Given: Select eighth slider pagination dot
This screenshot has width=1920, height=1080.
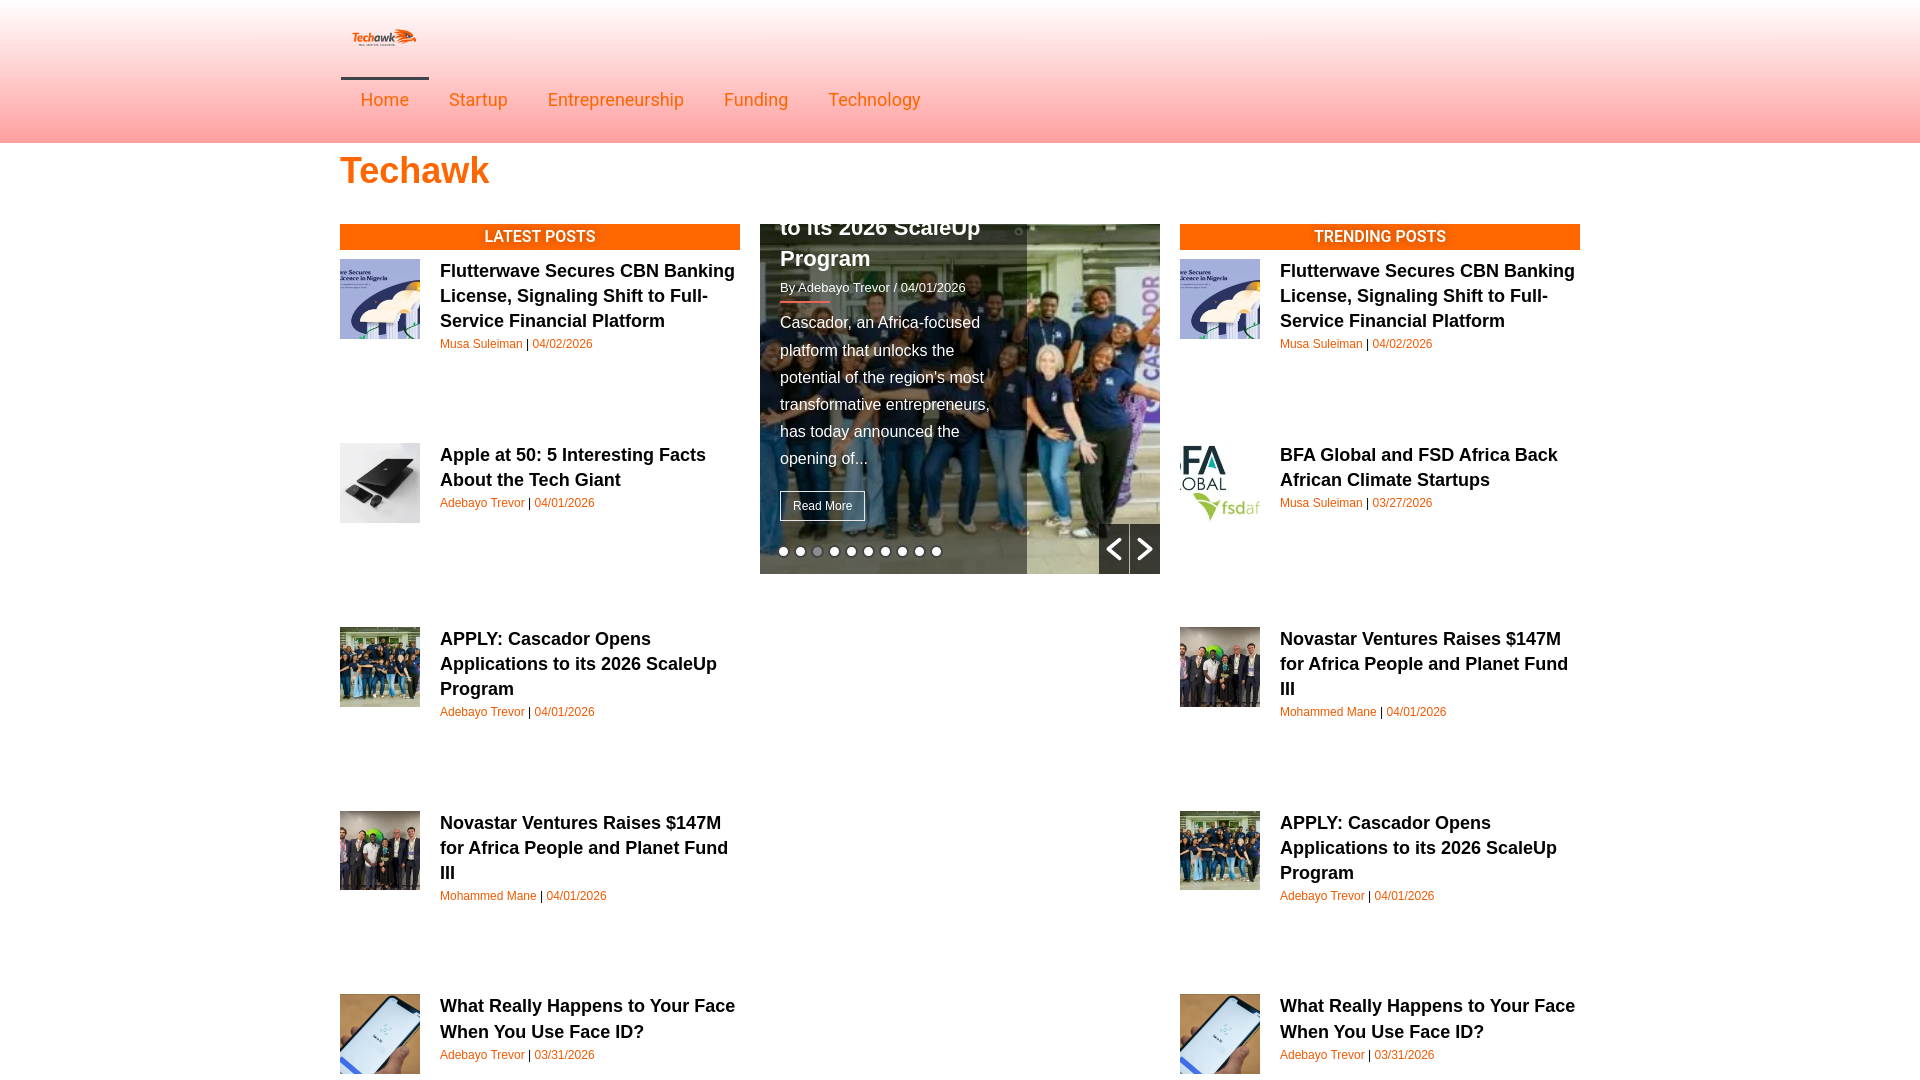Looking at the screenshot, I should (902, 552).
